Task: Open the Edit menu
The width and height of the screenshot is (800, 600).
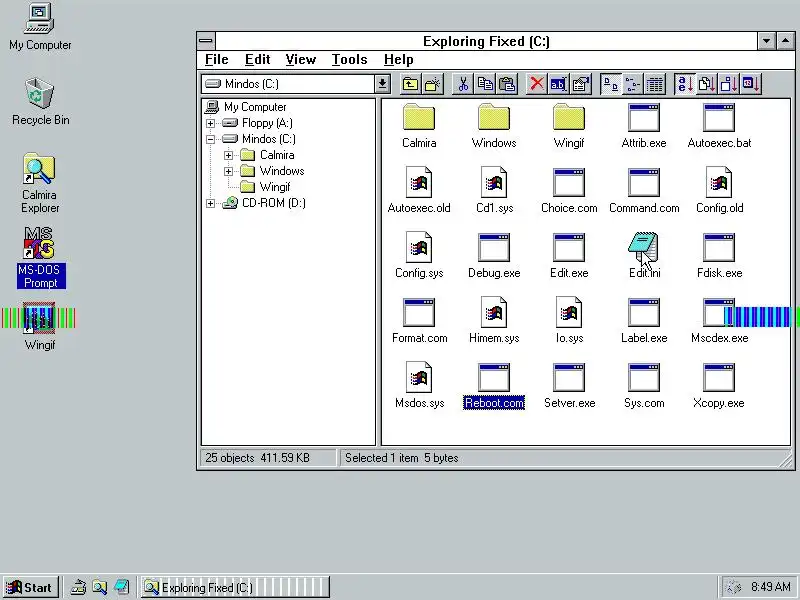Action: coord(257,60)
